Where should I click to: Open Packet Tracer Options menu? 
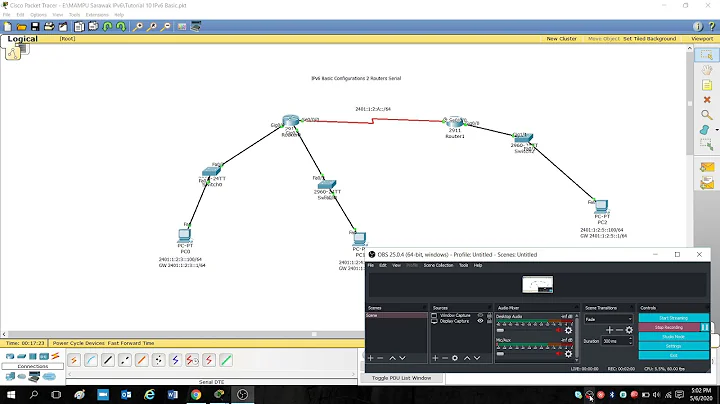pos(39,15)
